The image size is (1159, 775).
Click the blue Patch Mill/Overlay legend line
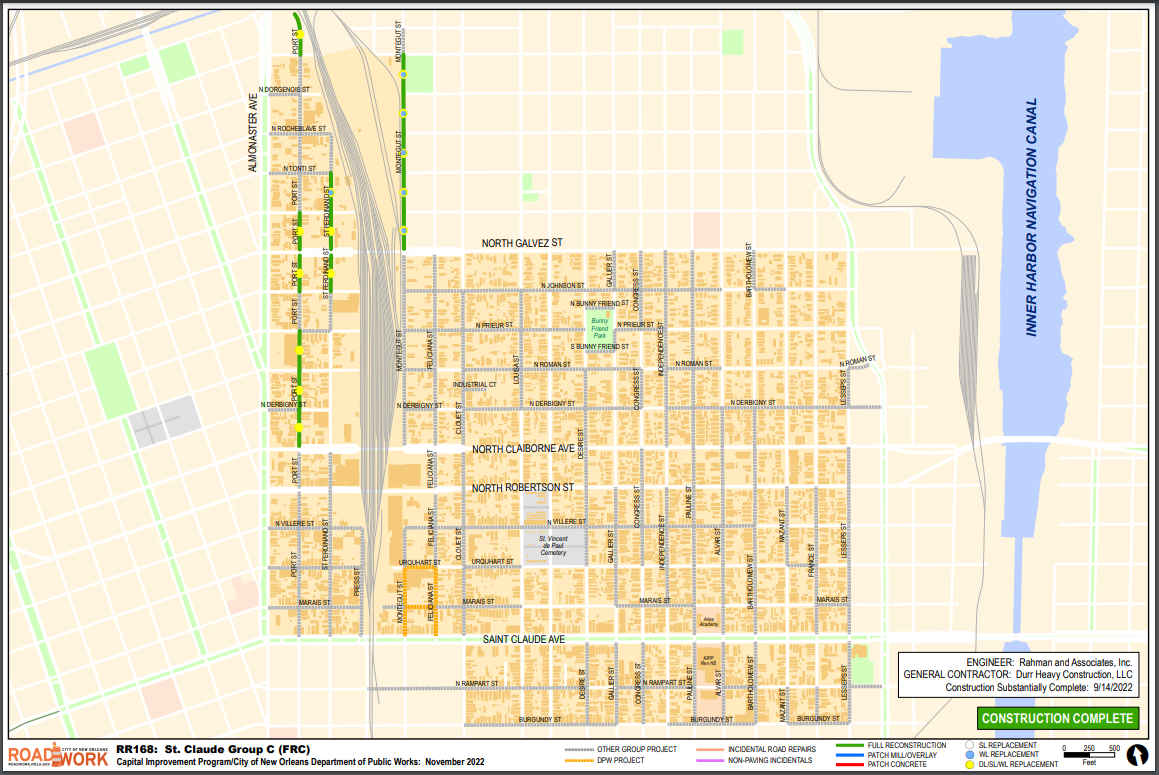tap(849, 755)
